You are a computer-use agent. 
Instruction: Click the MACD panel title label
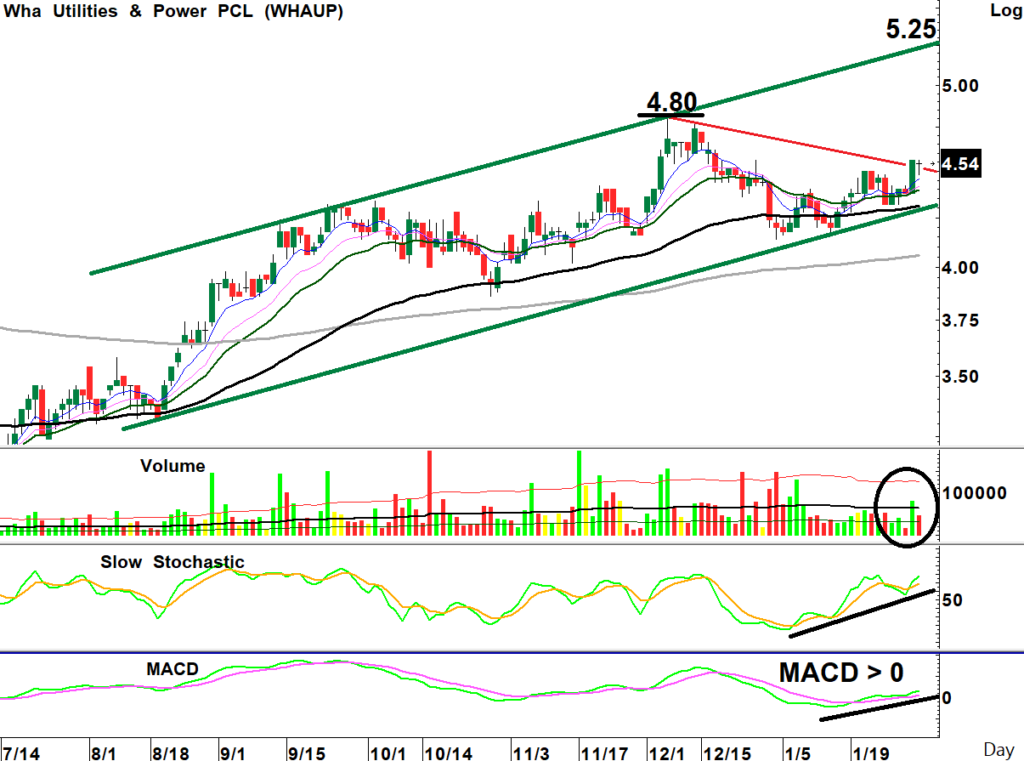[172, 667]
